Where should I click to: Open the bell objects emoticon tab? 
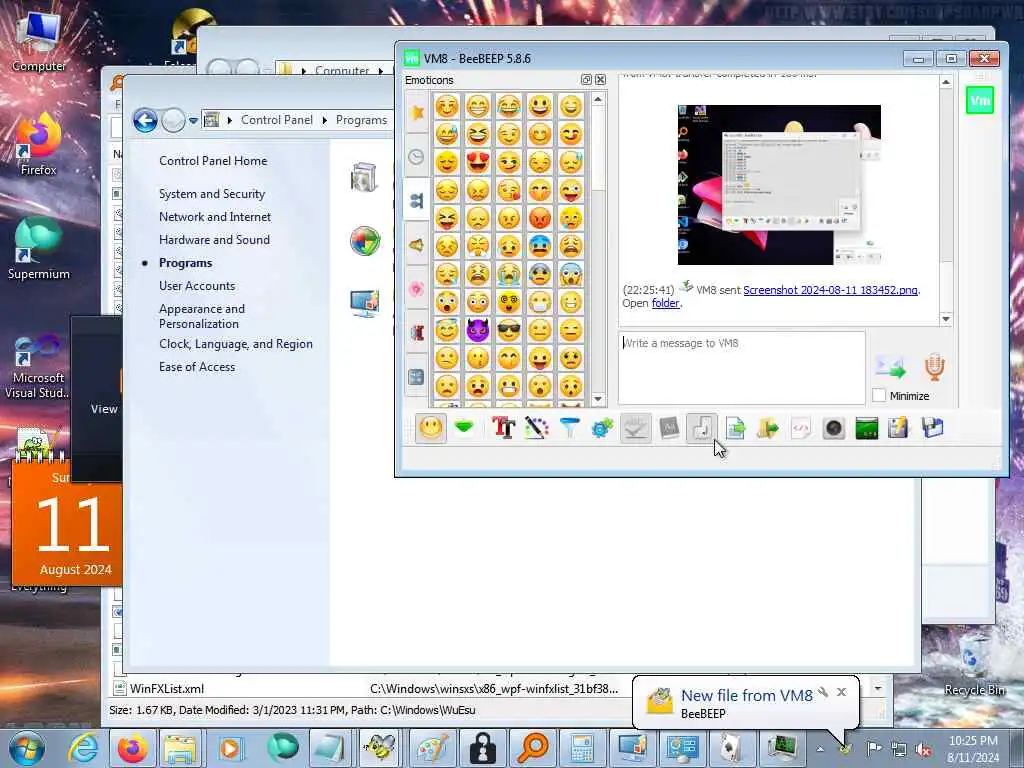tap(417, 246)
